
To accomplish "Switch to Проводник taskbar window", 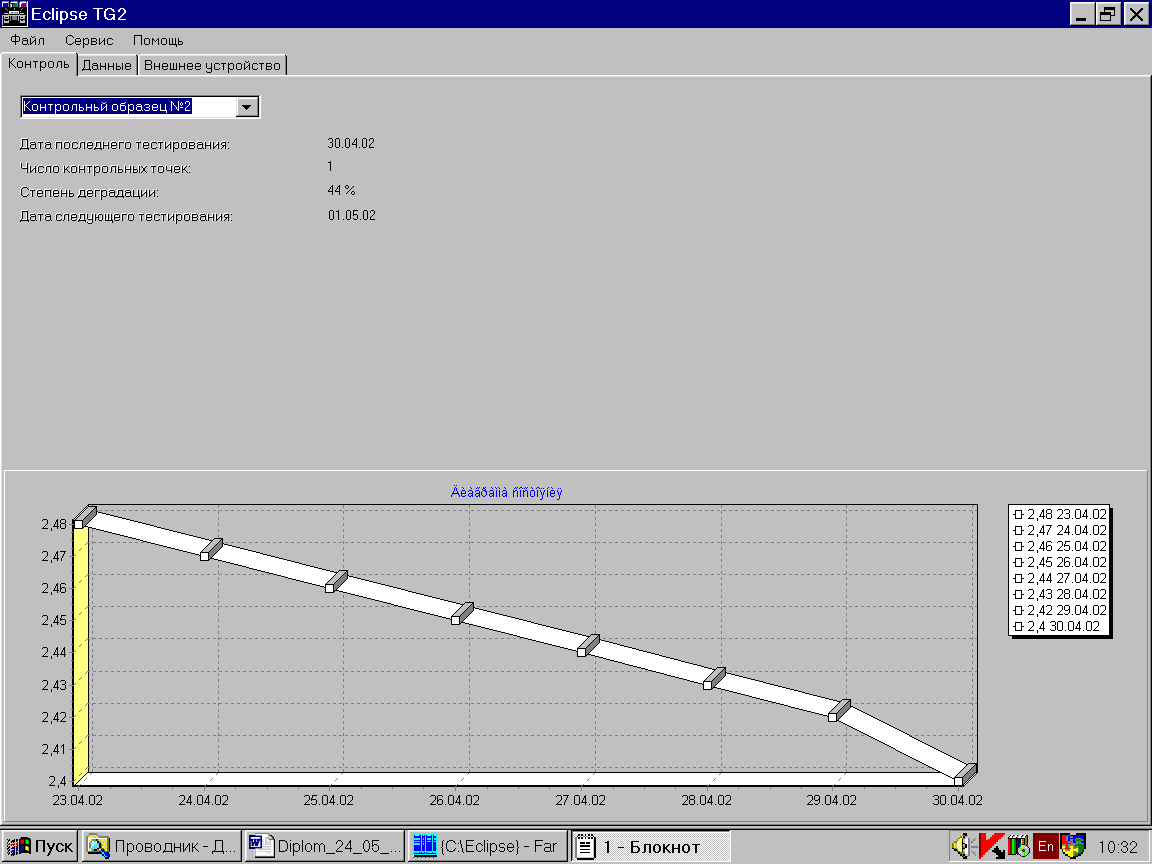I will tap(161, 847).
